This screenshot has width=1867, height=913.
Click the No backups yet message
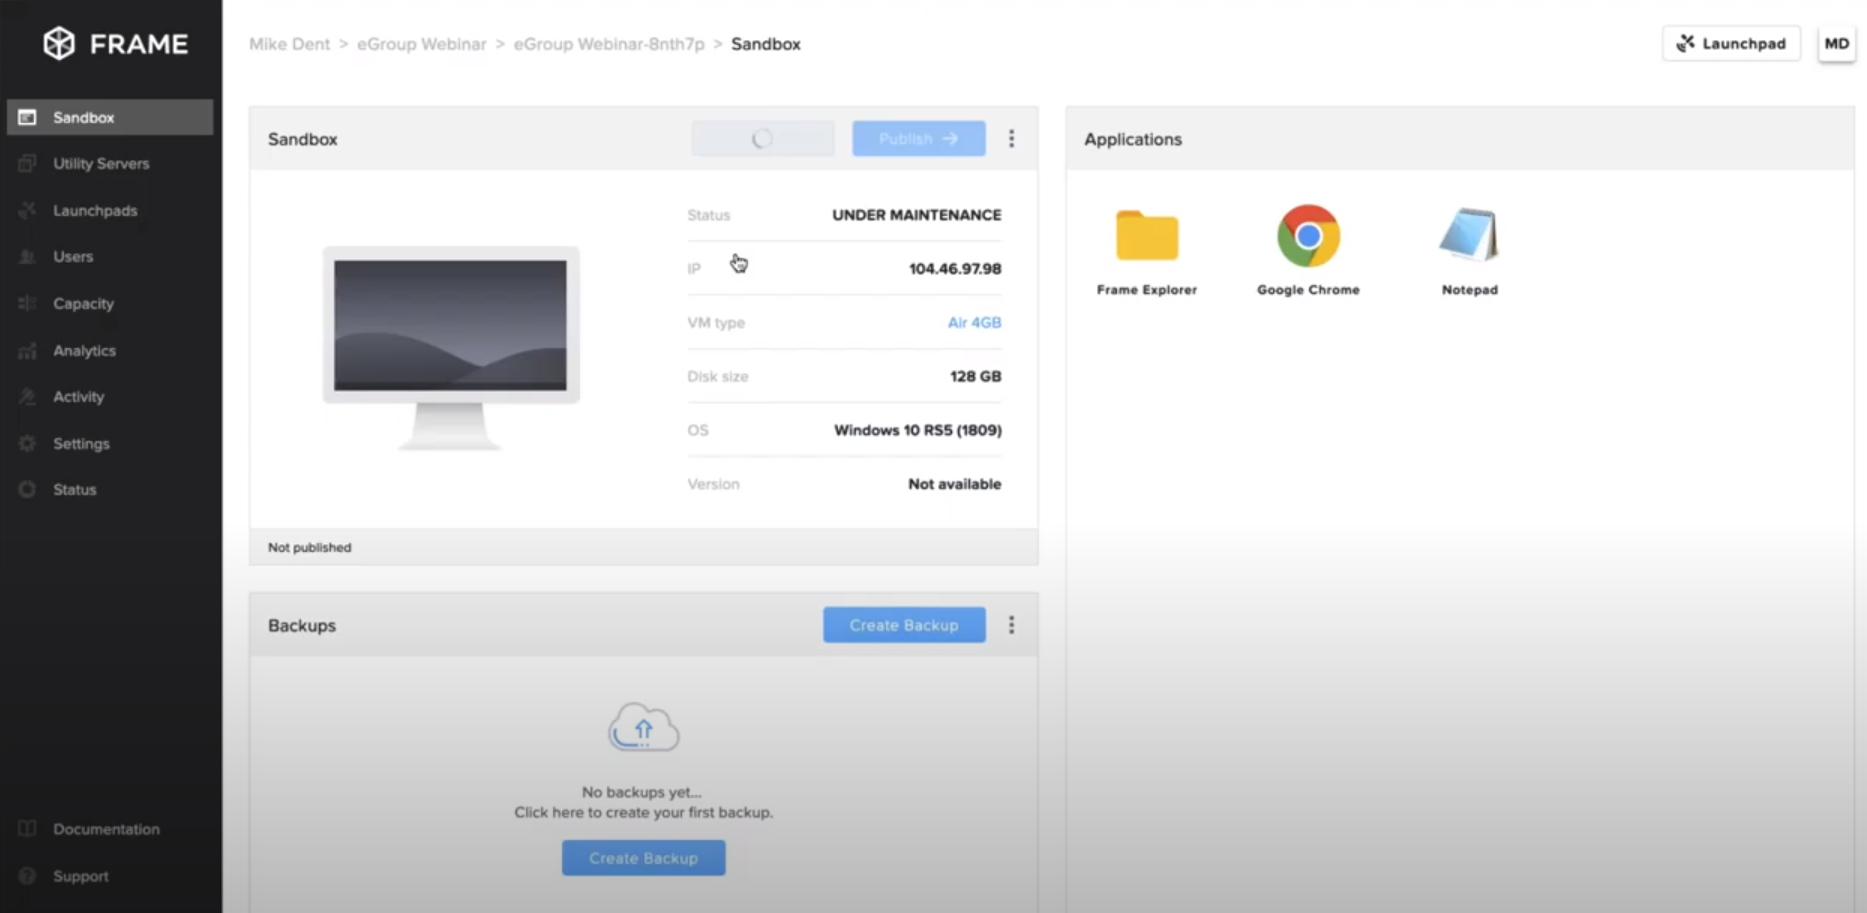click(x=642, y=792)
